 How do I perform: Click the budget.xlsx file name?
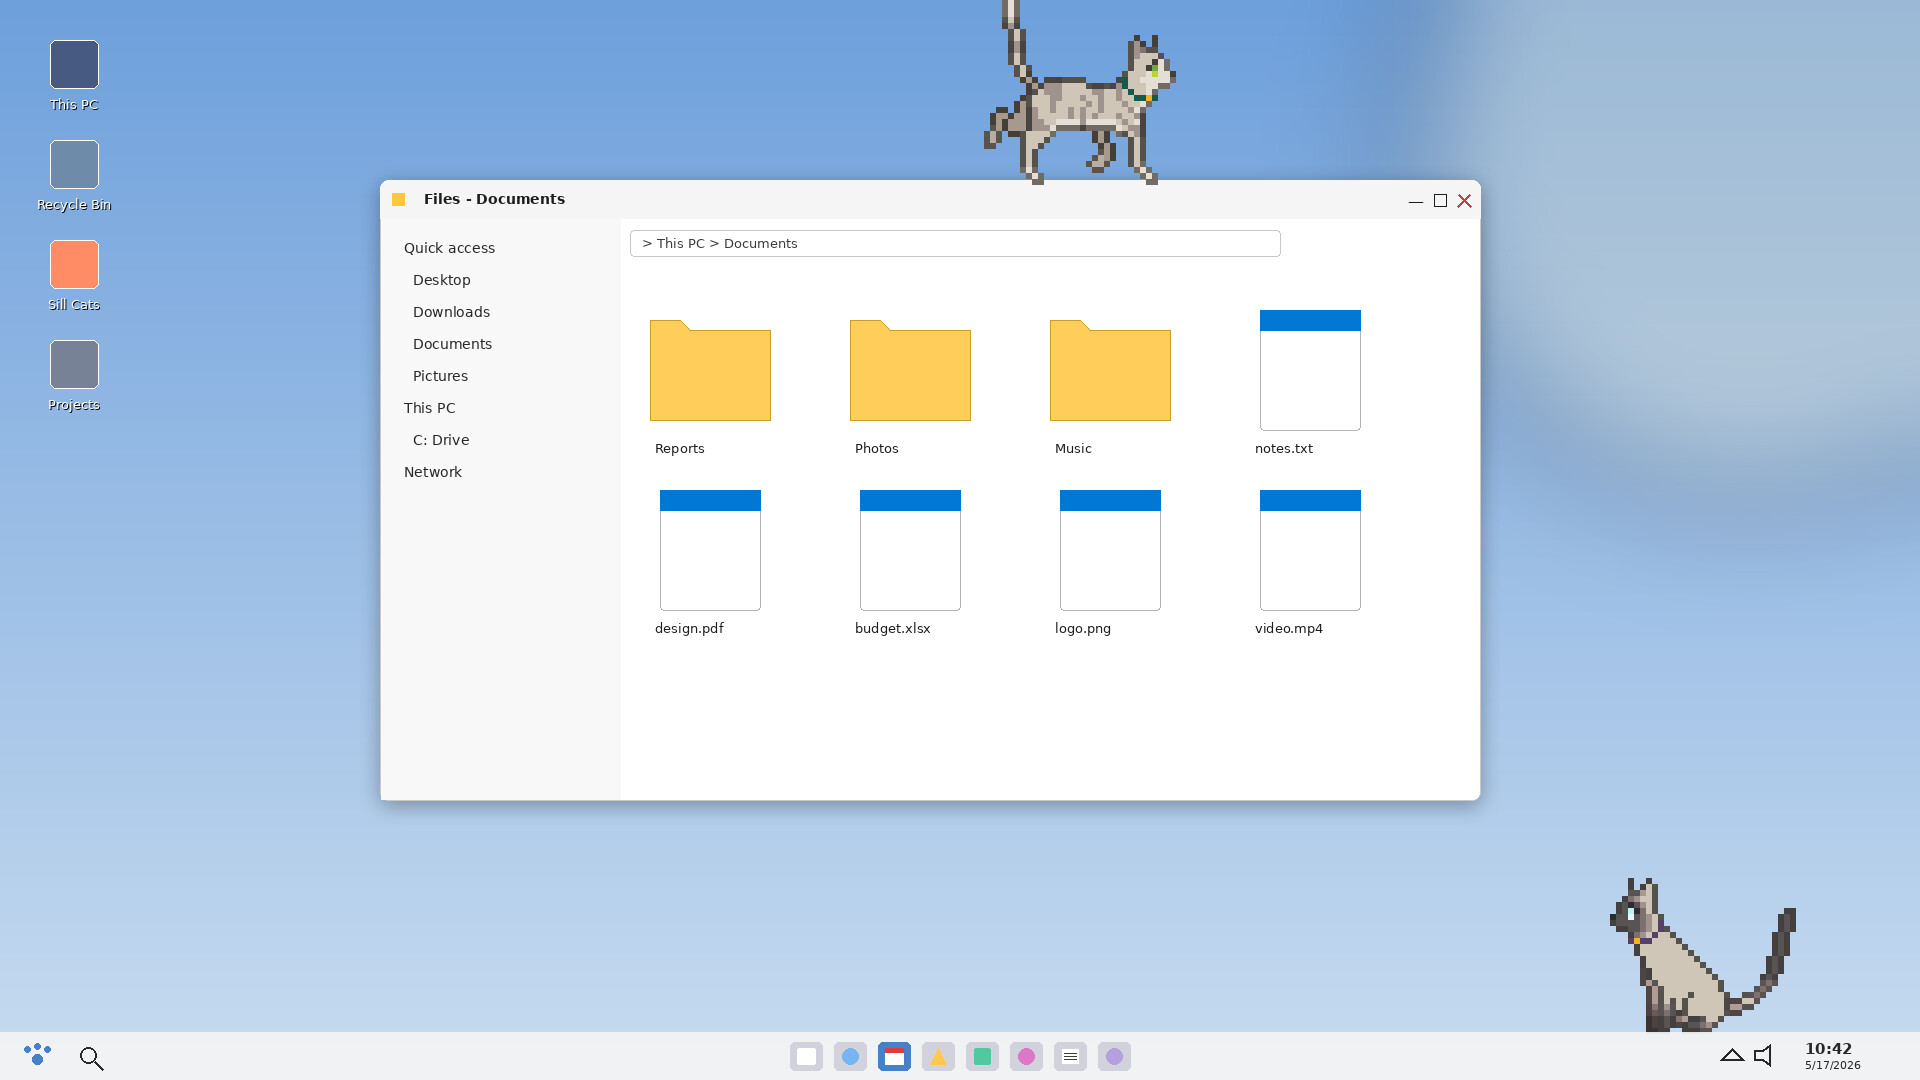pos(893,628)
